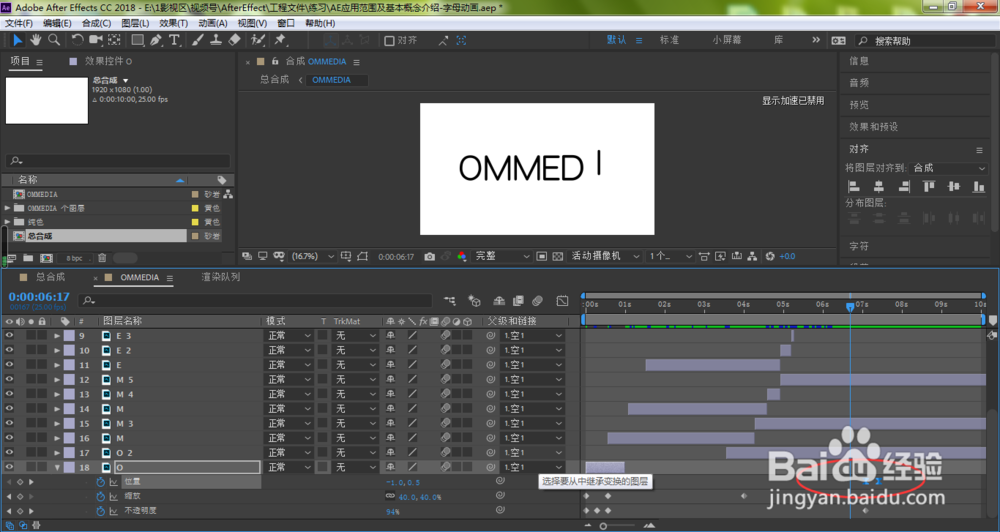The width and height of the screenshot is (1000, 532).
Task: Toggle motion blur enable switch in timeline
Action: pyautogui.click(x=538, y=300)
